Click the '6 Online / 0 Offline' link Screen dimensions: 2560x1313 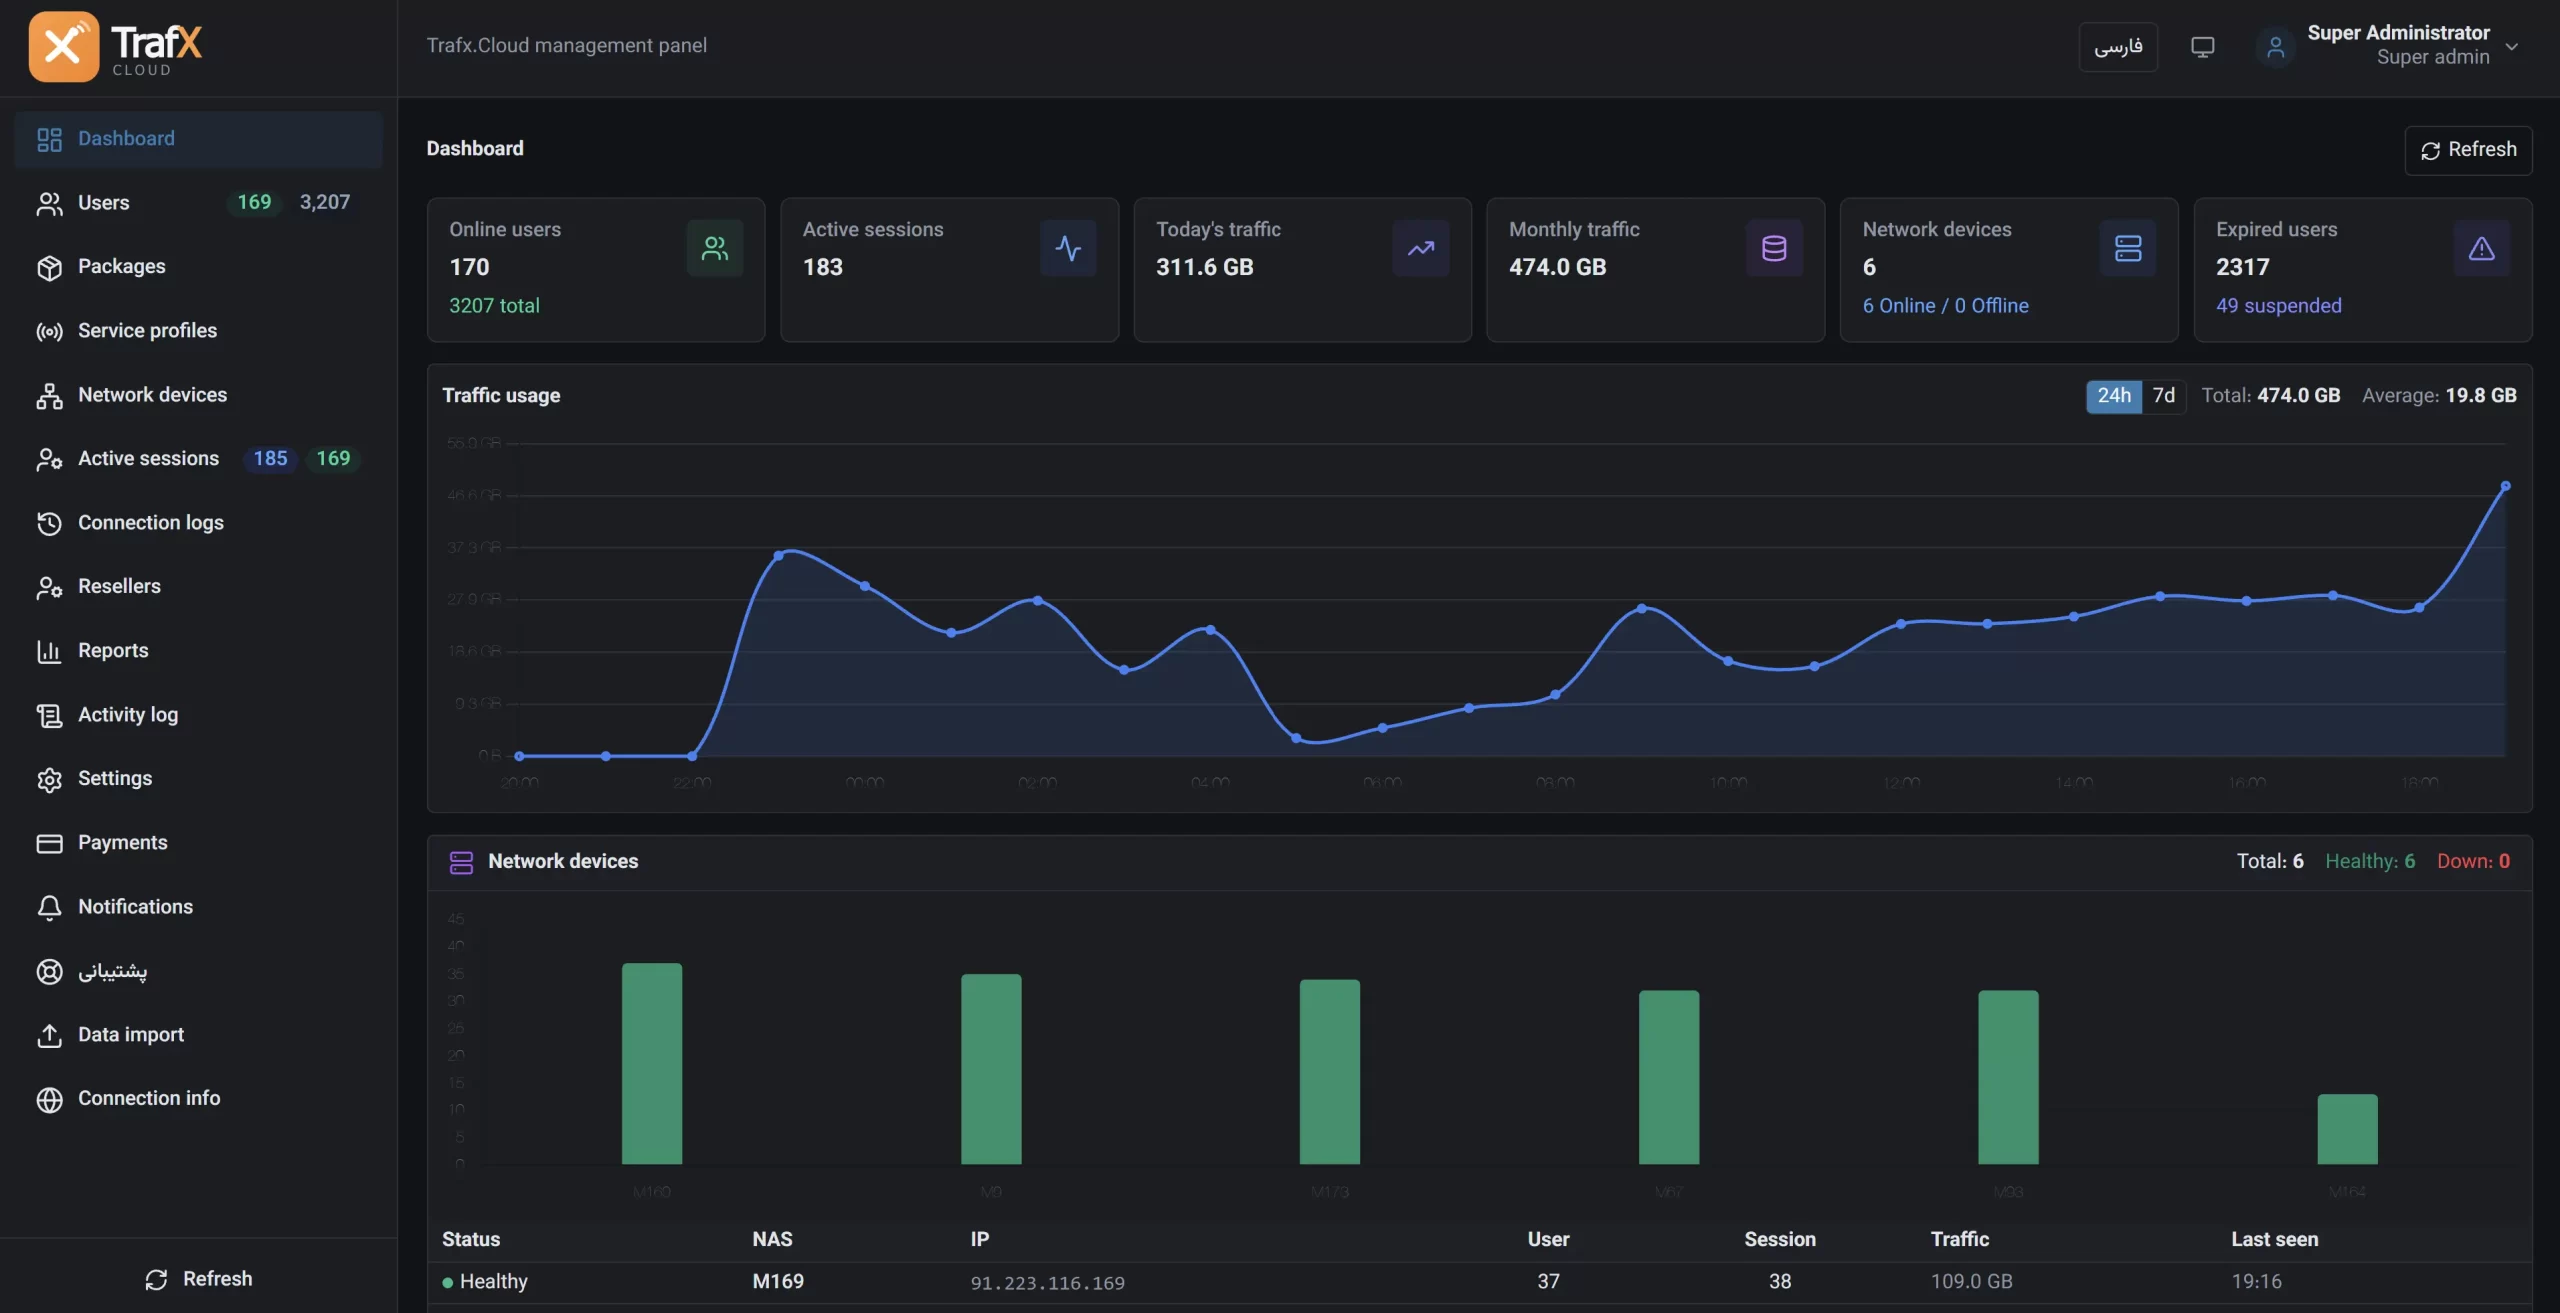click(x=1945, y=306)
